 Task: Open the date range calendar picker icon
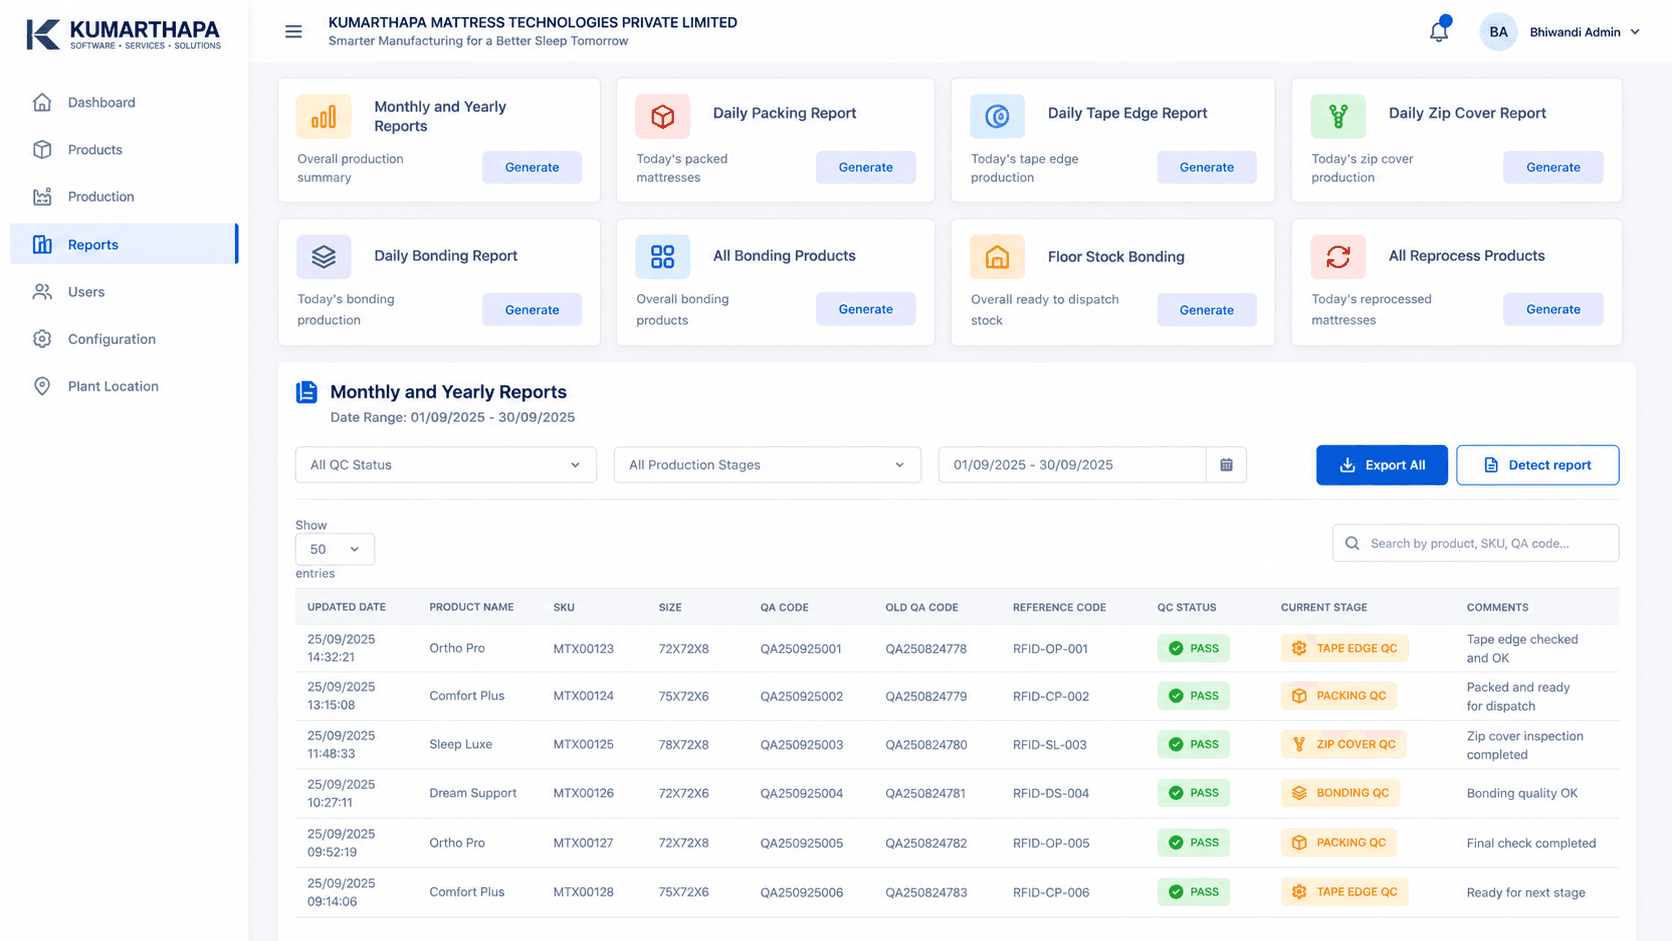click(x=1226, y=465)
